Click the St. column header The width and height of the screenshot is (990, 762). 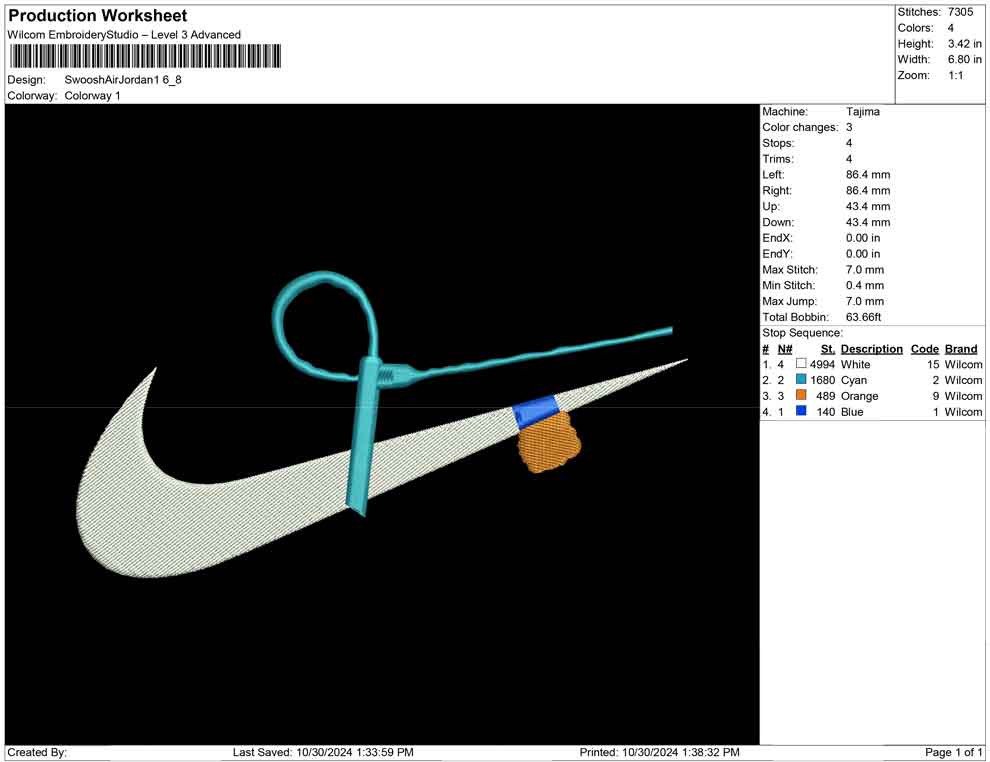827,349
